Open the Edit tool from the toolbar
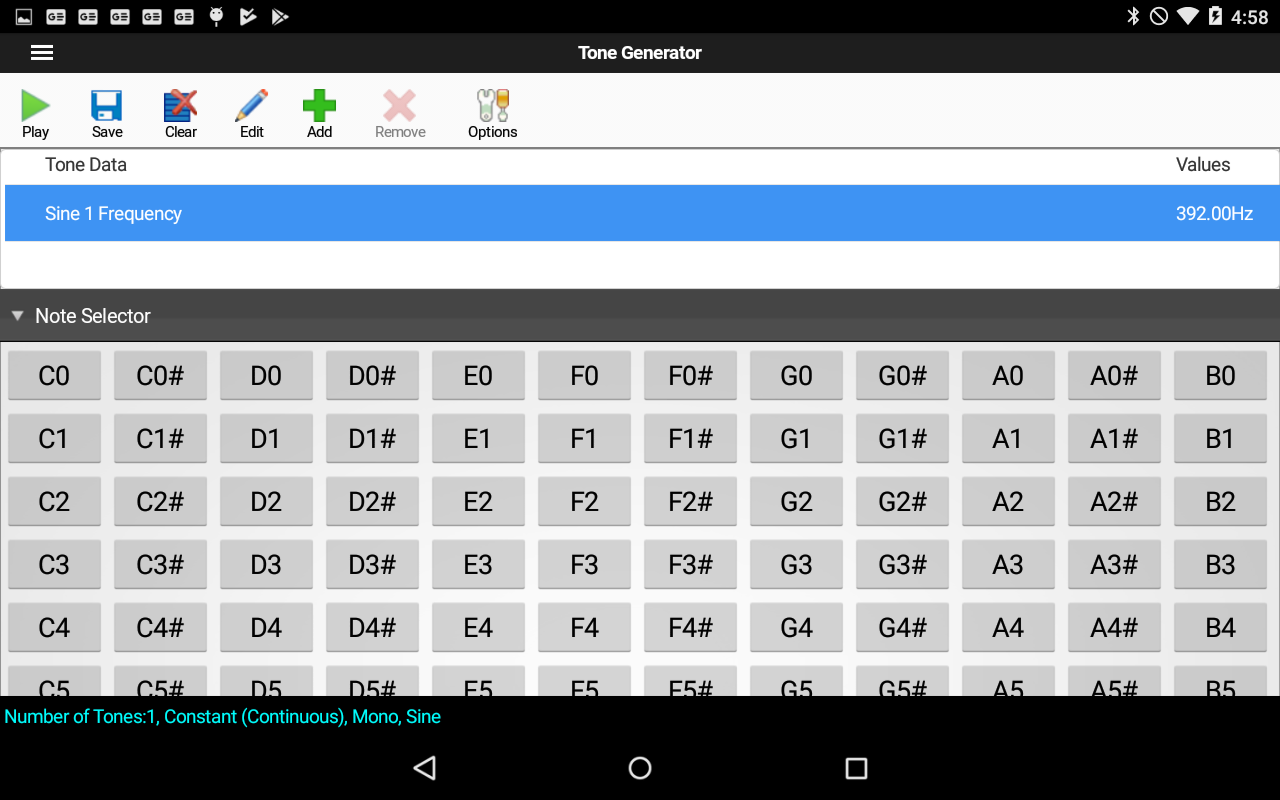Image resolution: width=1280 pixels, height=800 pixels. pos(250,110)
